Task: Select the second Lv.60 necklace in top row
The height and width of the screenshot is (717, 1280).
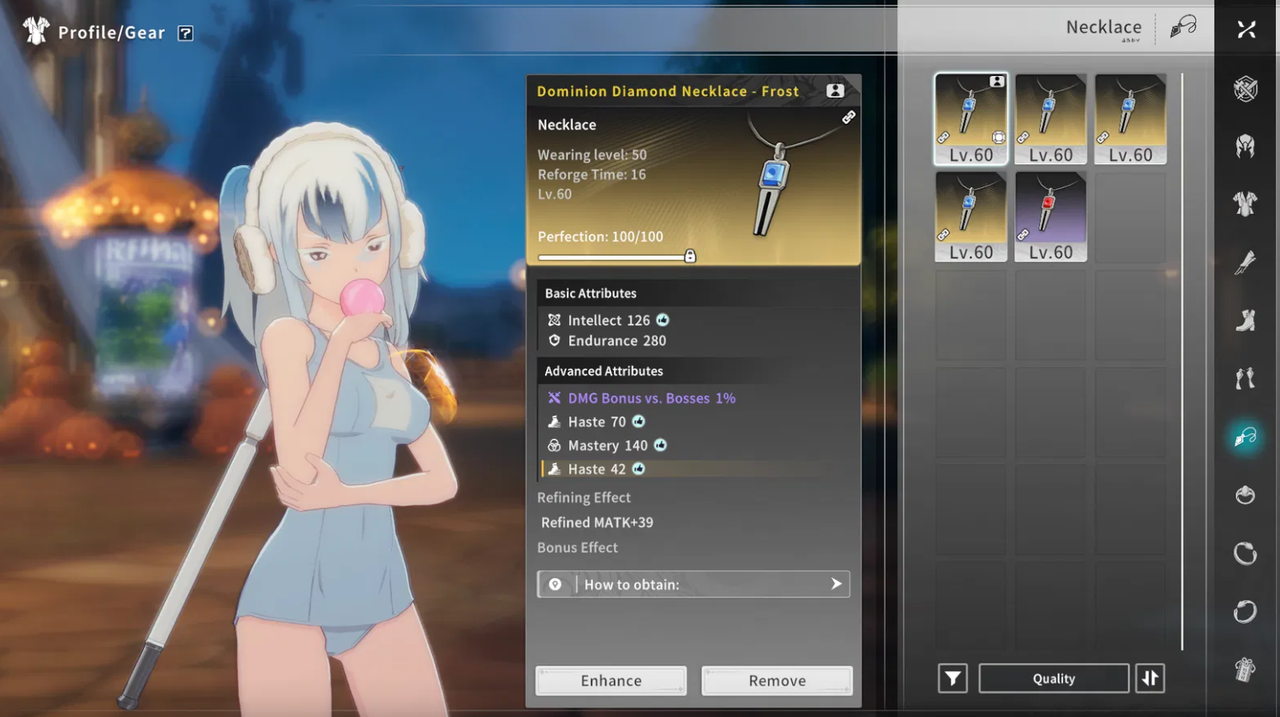Action: [1051, 119]
